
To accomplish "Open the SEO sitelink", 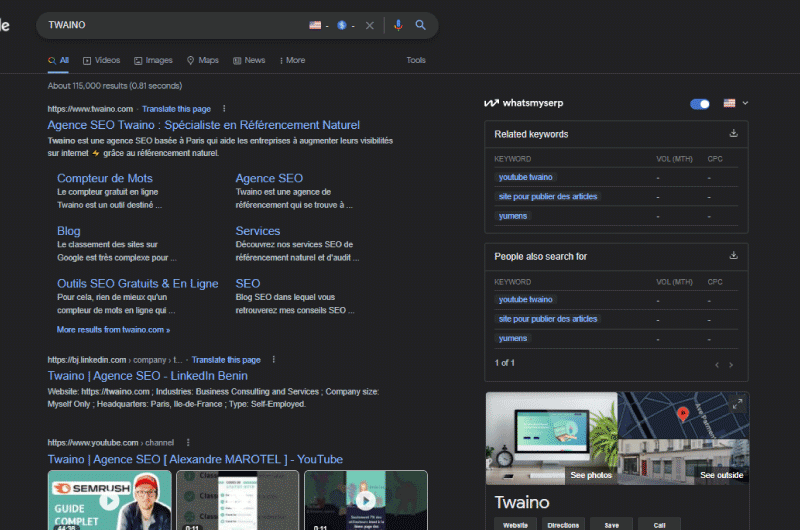I will point(247,284).
